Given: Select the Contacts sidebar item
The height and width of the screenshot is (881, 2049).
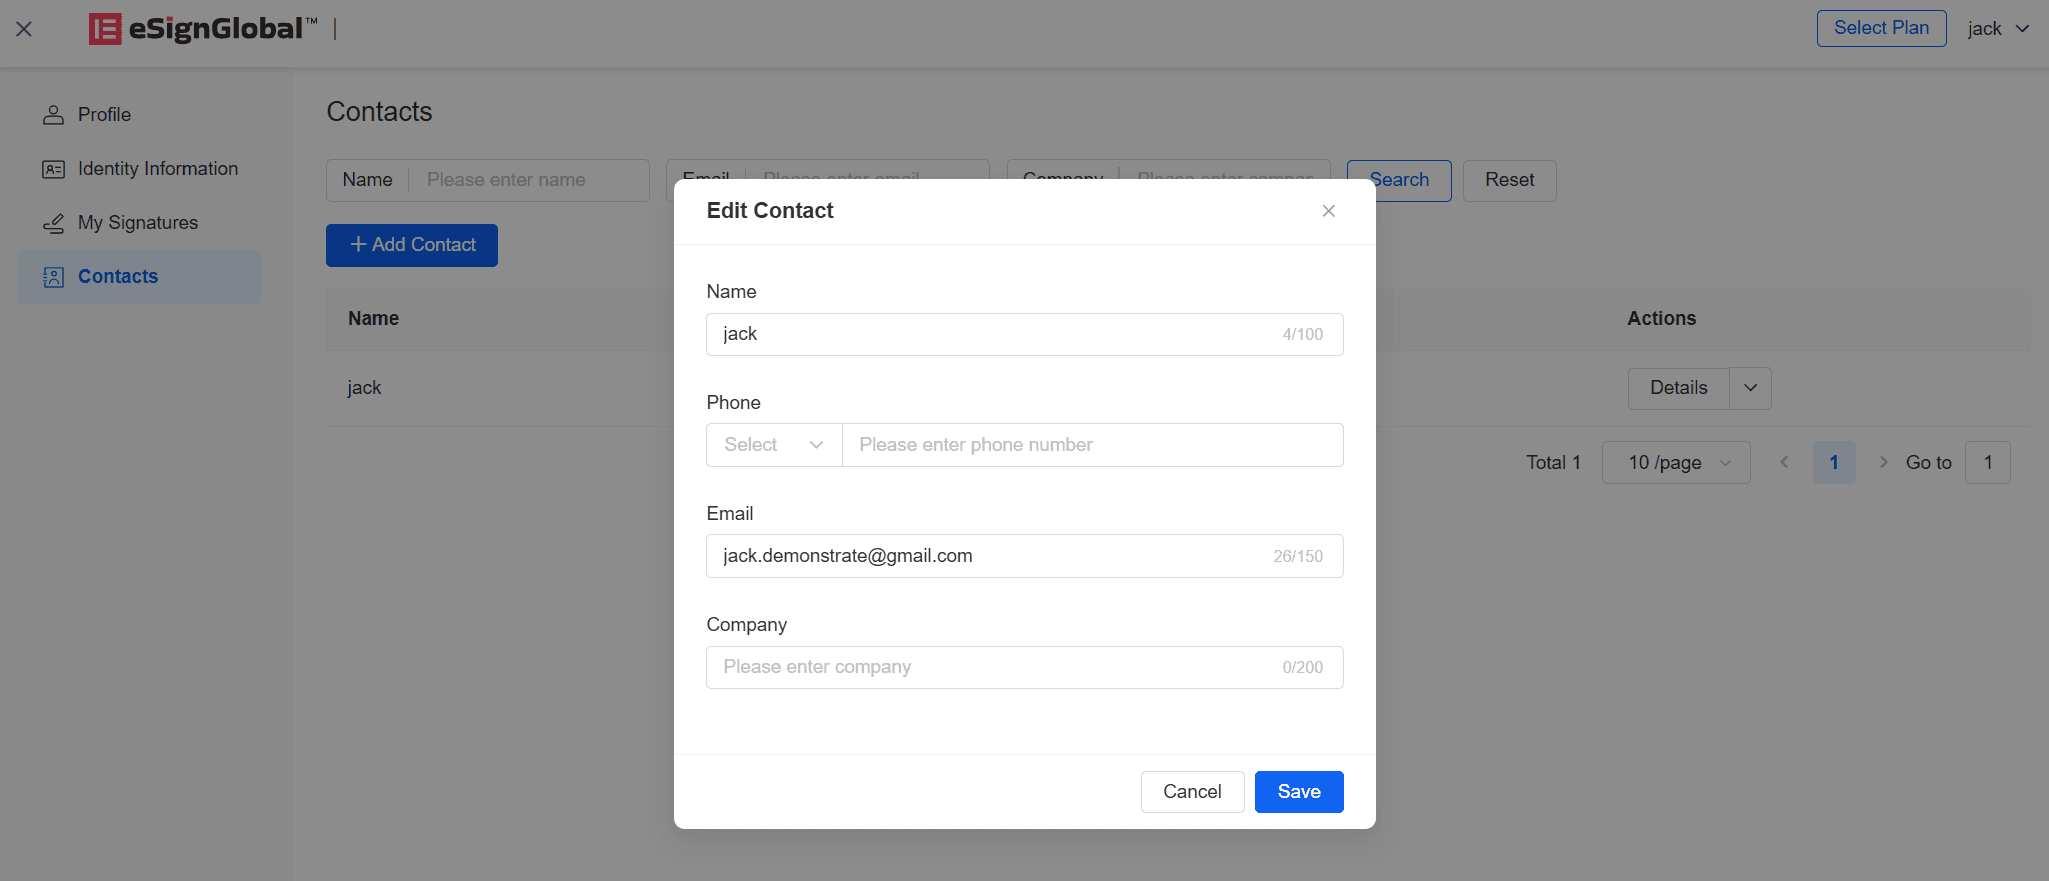Looking at the screenshot, I should click(140, 277).
